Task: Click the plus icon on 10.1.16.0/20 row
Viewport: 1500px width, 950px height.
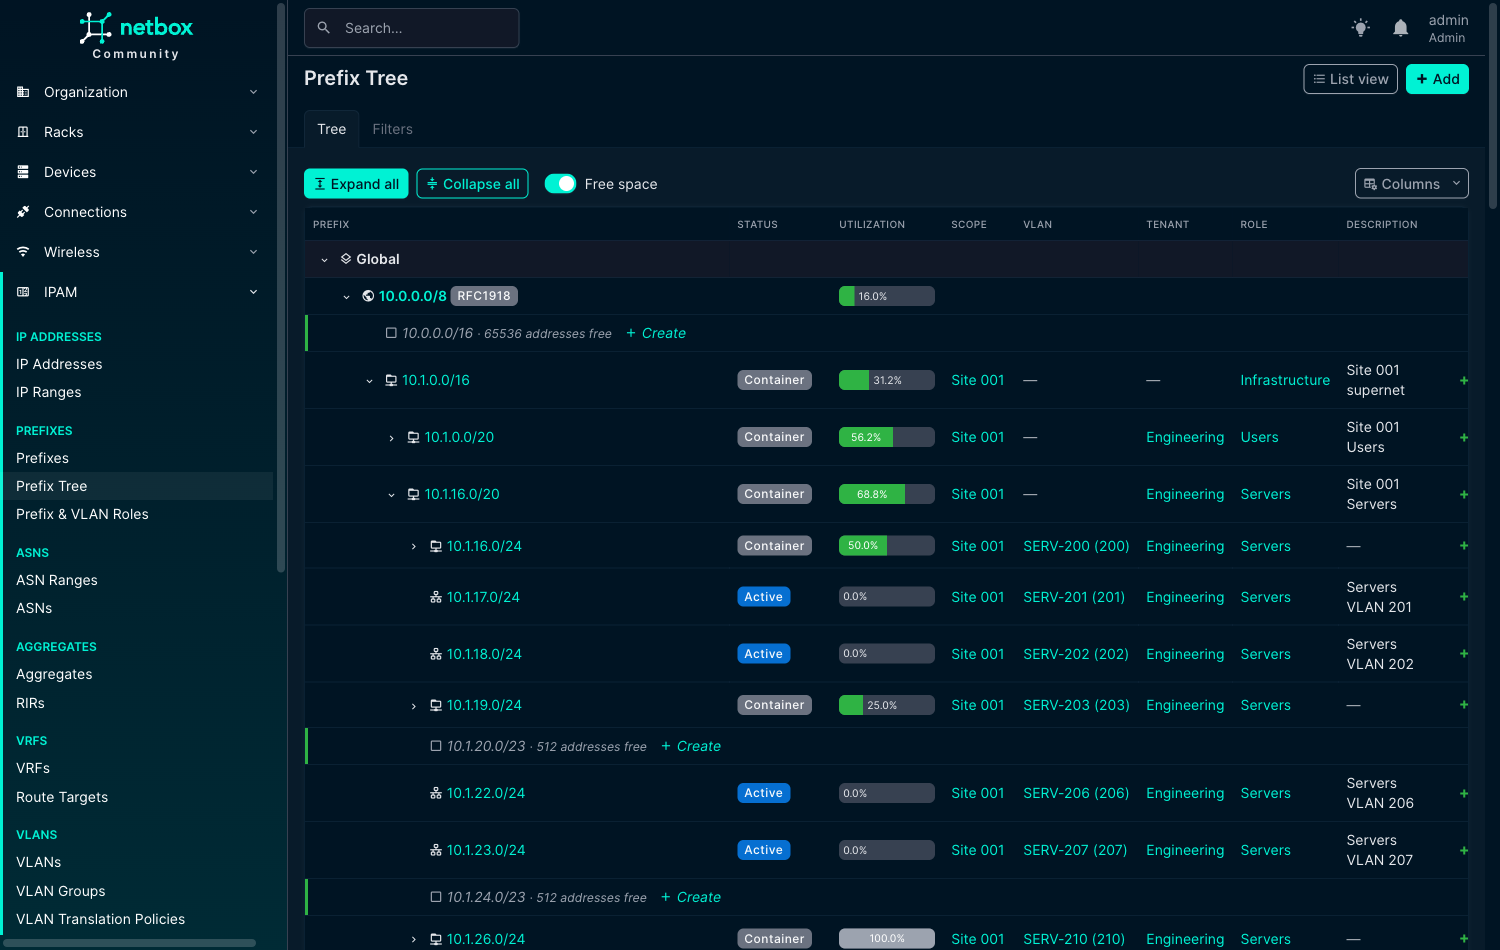Action: pyautogui.click(x=1463, y=494)
